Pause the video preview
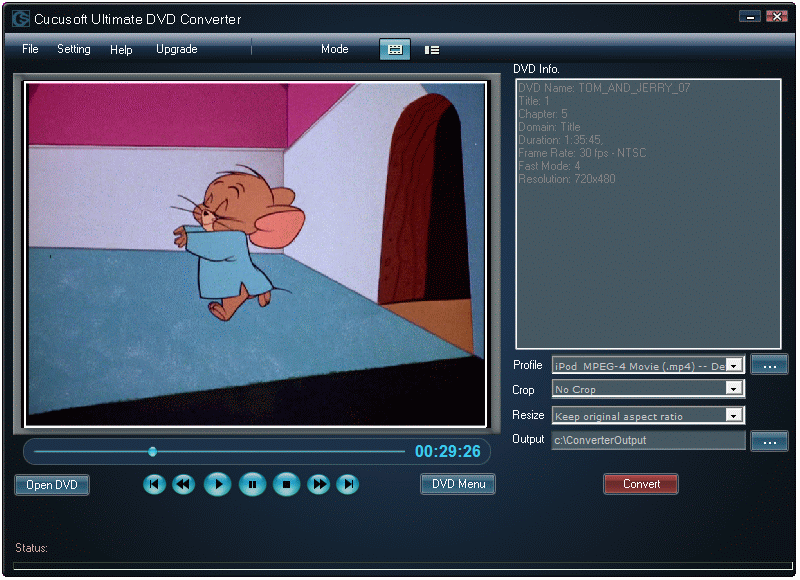Image resolution: width=800 pixels, height=580 pixels. coord(253,485)
